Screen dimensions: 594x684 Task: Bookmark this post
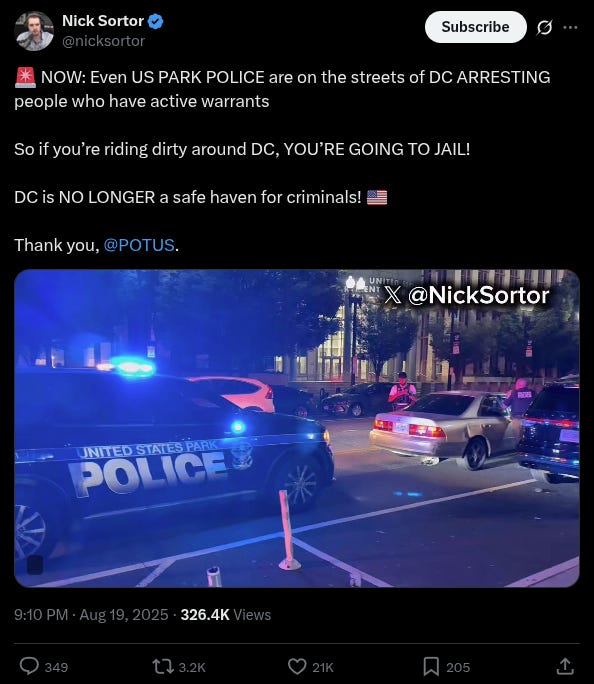point(431,666)
